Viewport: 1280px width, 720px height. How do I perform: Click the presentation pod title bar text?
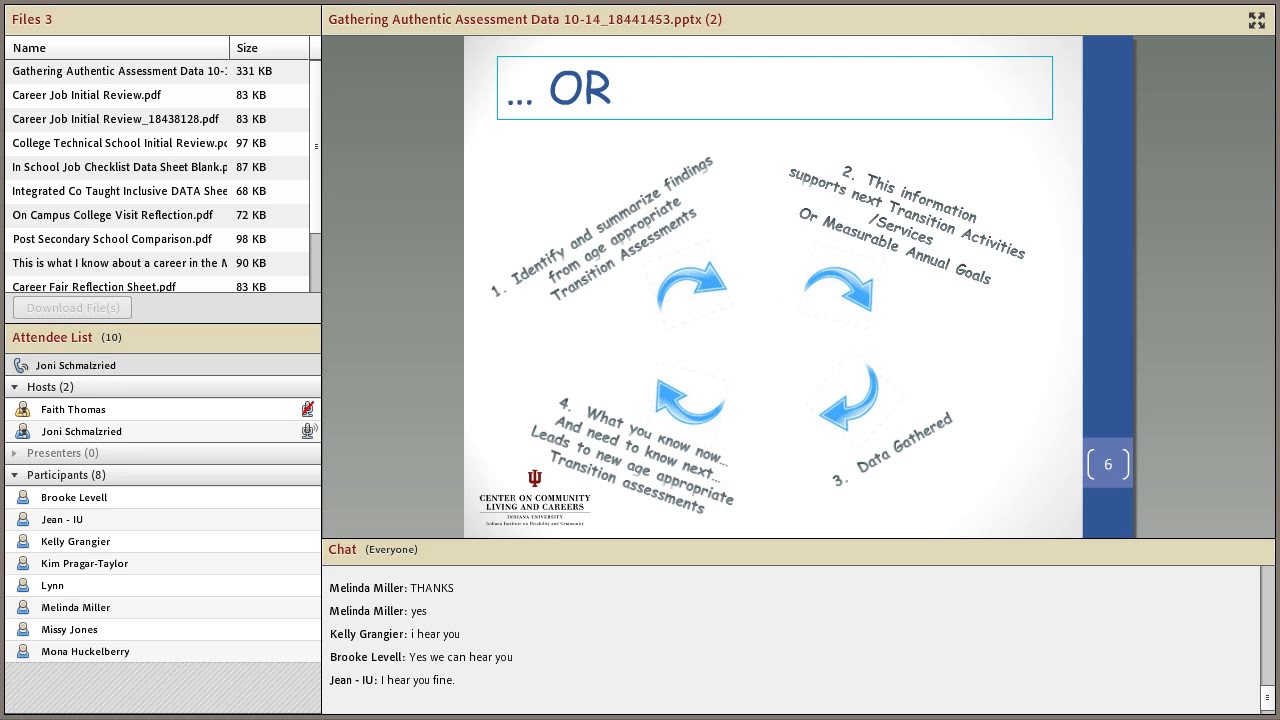click(x=525, y=19)
